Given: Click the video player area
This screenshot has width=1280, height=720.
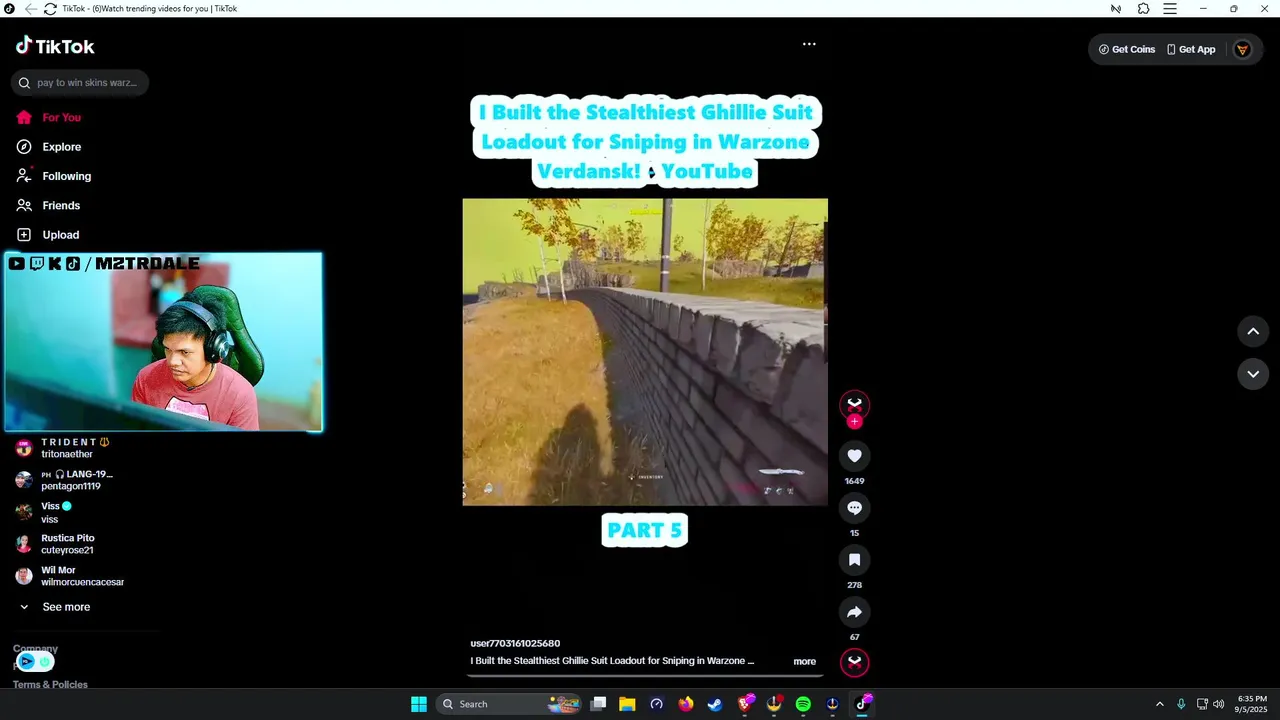Looking at the screenshot, I should coord(645,352).
